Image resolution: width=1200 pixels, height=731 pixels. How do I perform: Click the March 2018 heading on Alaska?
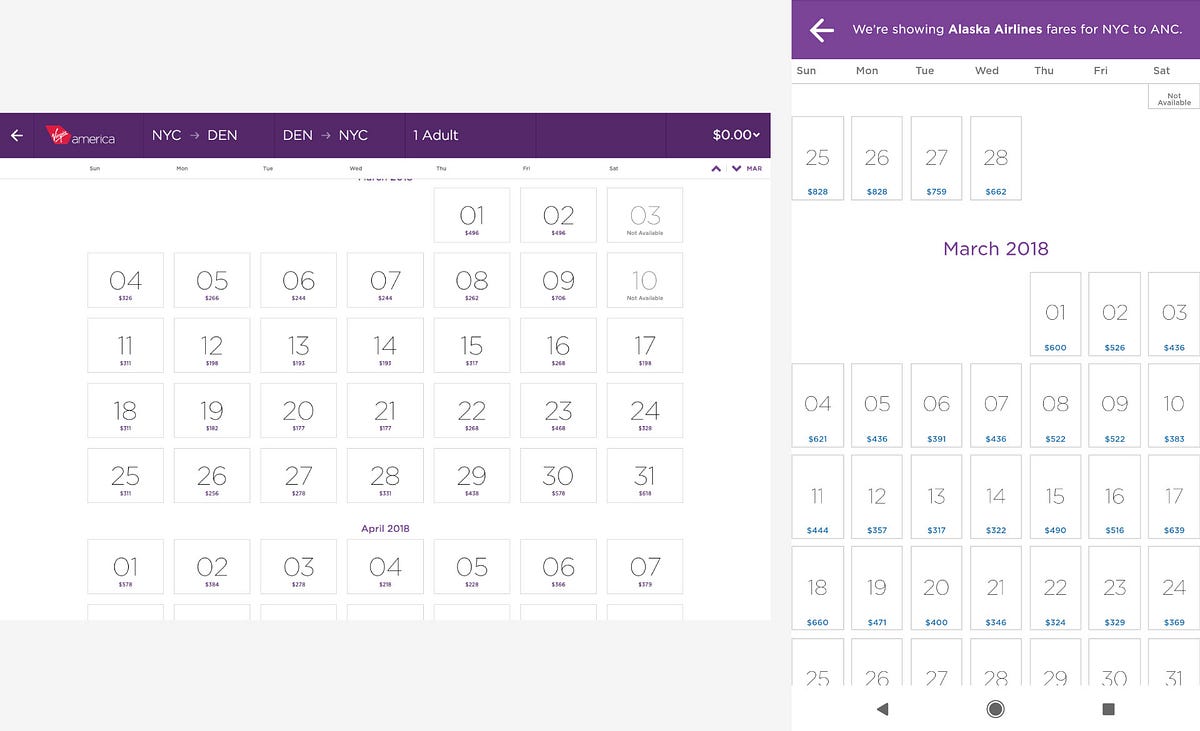click(996, 249)
